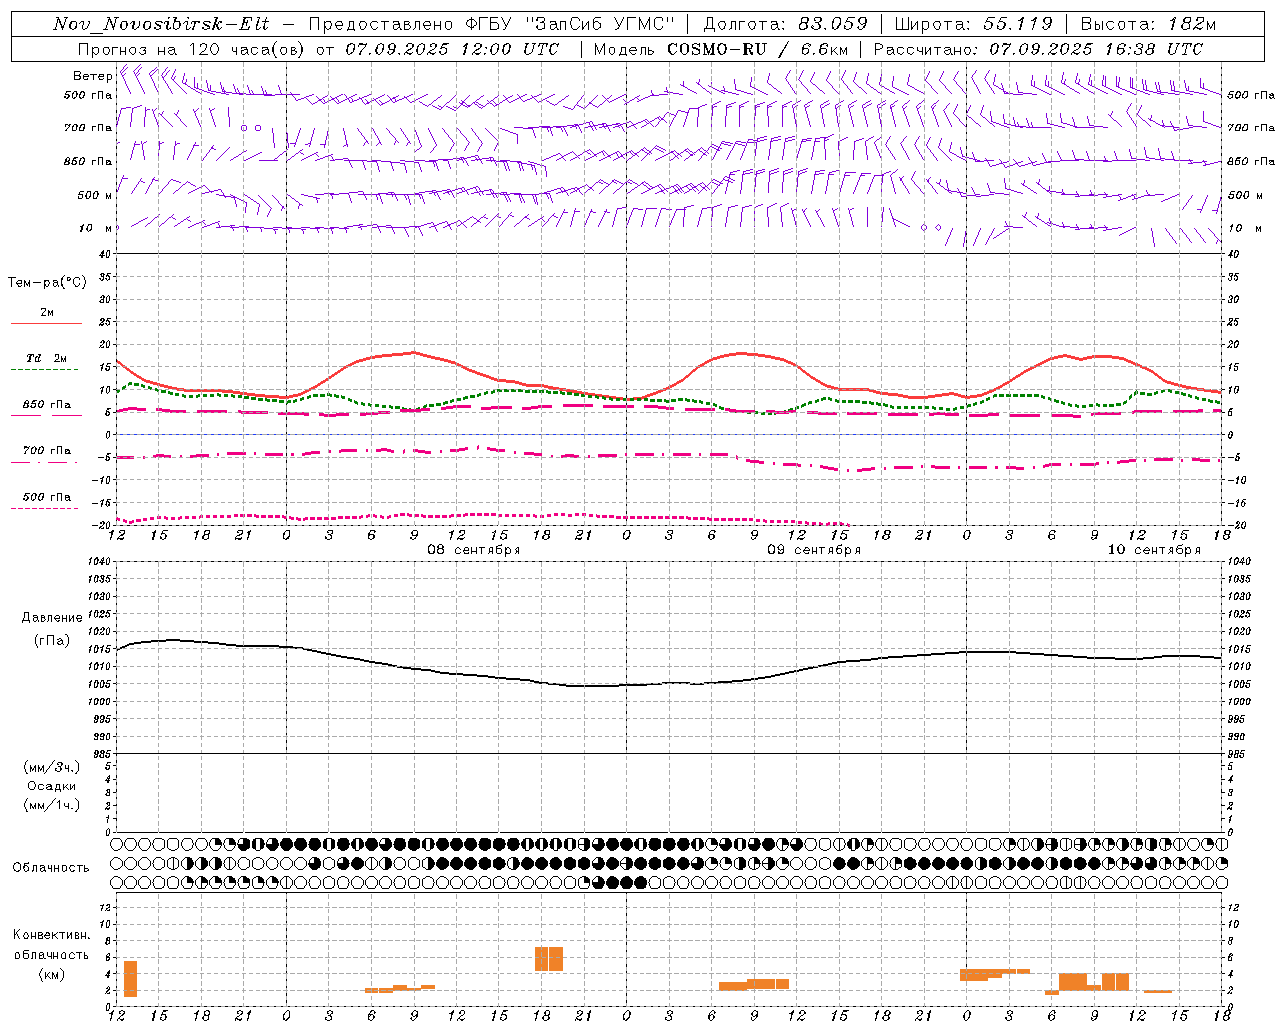
Task: Click the '2м' temperature legend entry
Action: (47, 313)
